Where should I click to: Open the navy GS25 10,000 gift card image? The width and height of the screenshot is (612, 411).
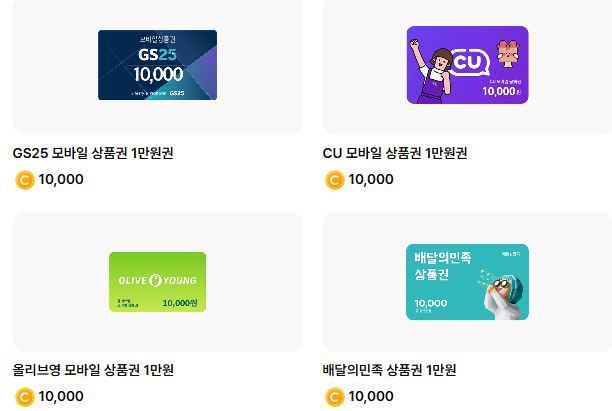pos(157,65)
